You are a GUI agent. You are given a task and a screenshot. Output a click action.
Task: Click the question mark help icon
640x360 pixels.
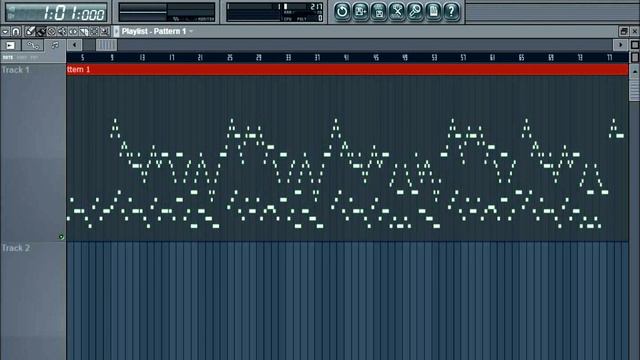pyautogui.click(x=451, y=11)
